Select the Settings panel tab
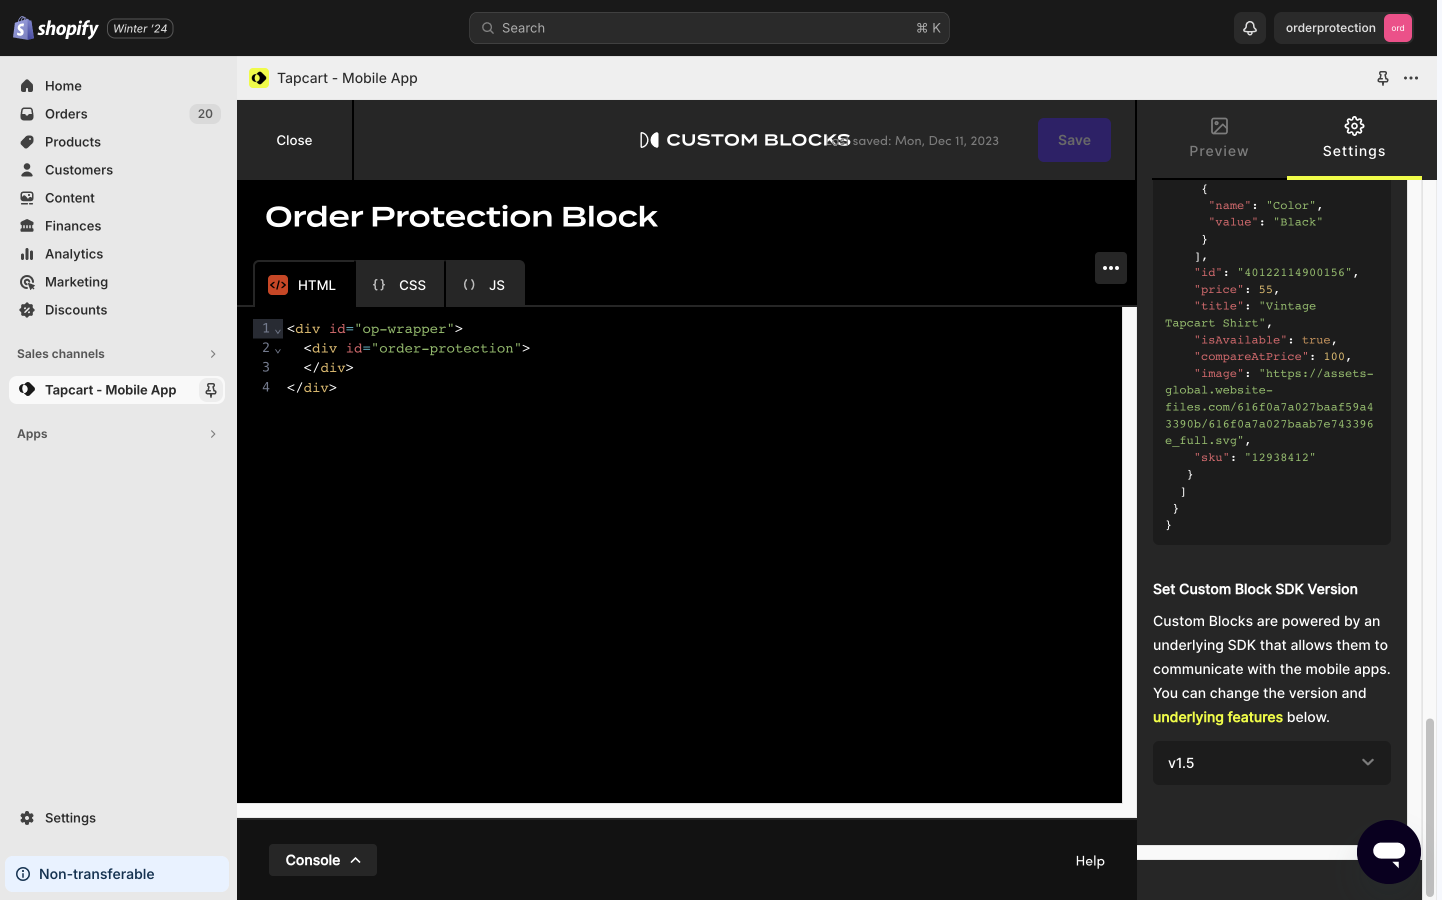The image size is (1442, 900). pyautogui.click(x=1354, y=138)
